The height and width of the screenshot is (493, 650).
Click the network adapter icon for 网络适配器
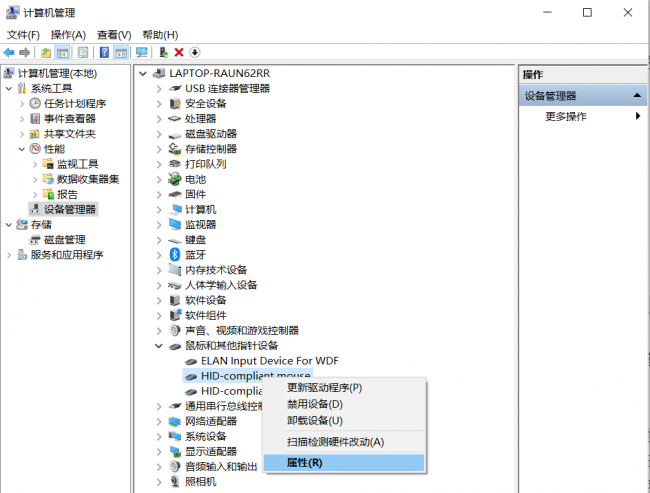click(x=175, y=421)
